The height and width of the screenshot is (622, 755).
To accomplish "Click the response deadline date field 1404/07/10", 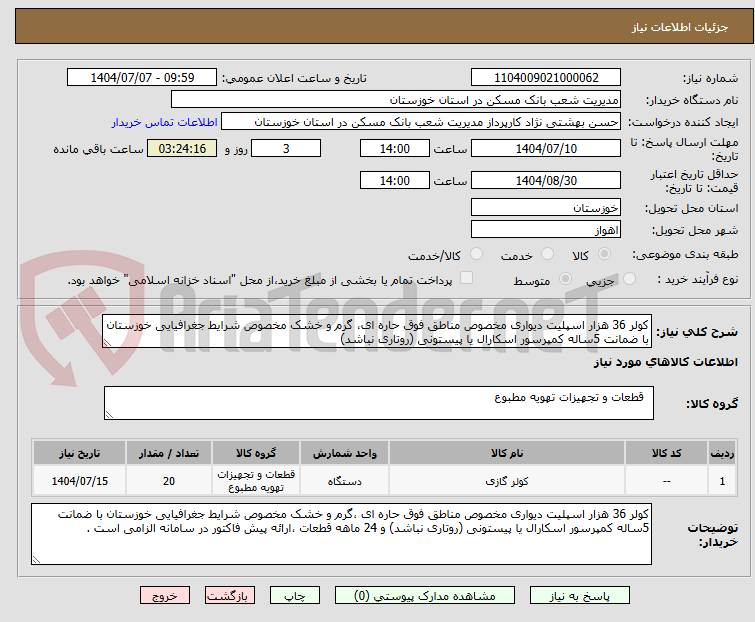I will (546, 149).
